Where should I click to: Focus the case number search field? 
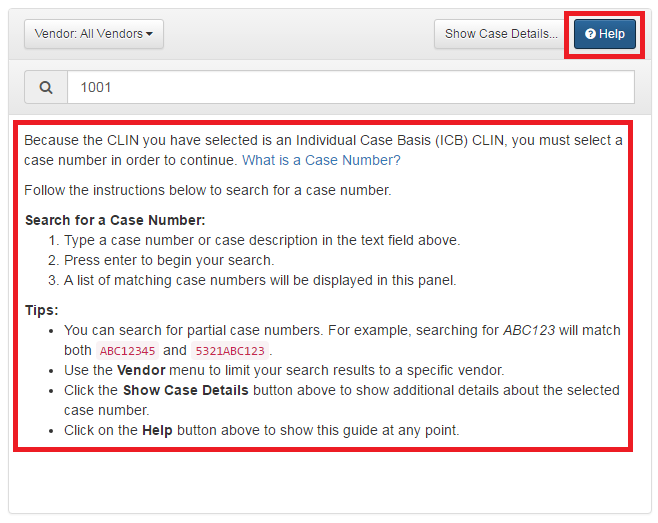(x=351, y=87)
